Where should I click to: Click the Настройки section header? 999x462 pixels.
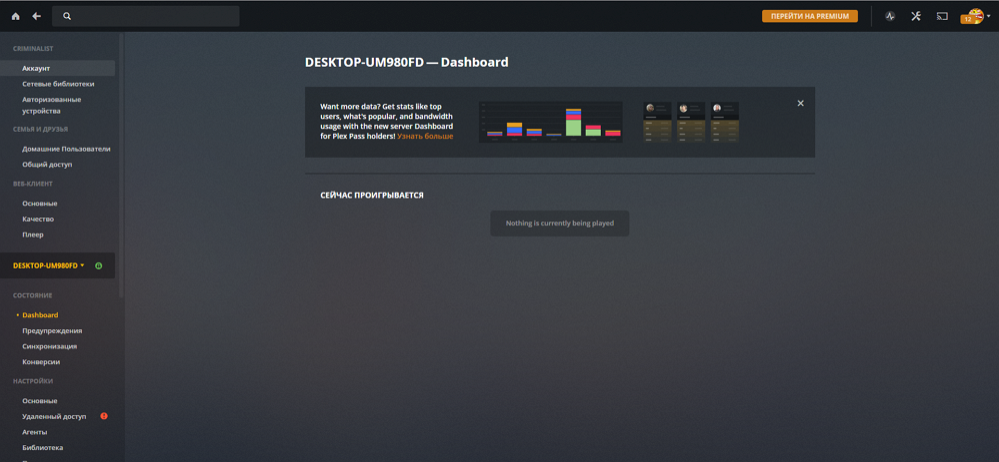[33, 381]
